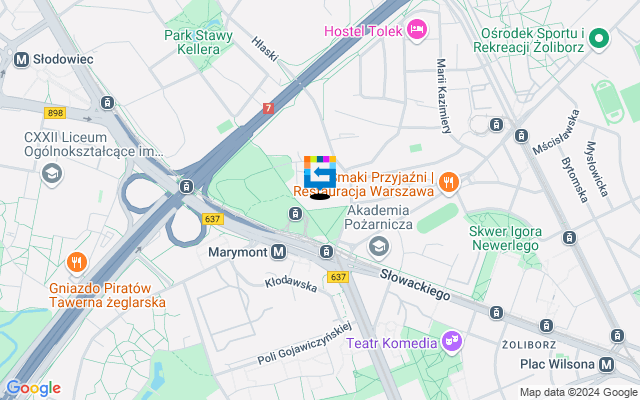Screen dimensions: 640x400
Task: Select the Akademia Pożarnicza school pin
Action: (x=378, y=247)
